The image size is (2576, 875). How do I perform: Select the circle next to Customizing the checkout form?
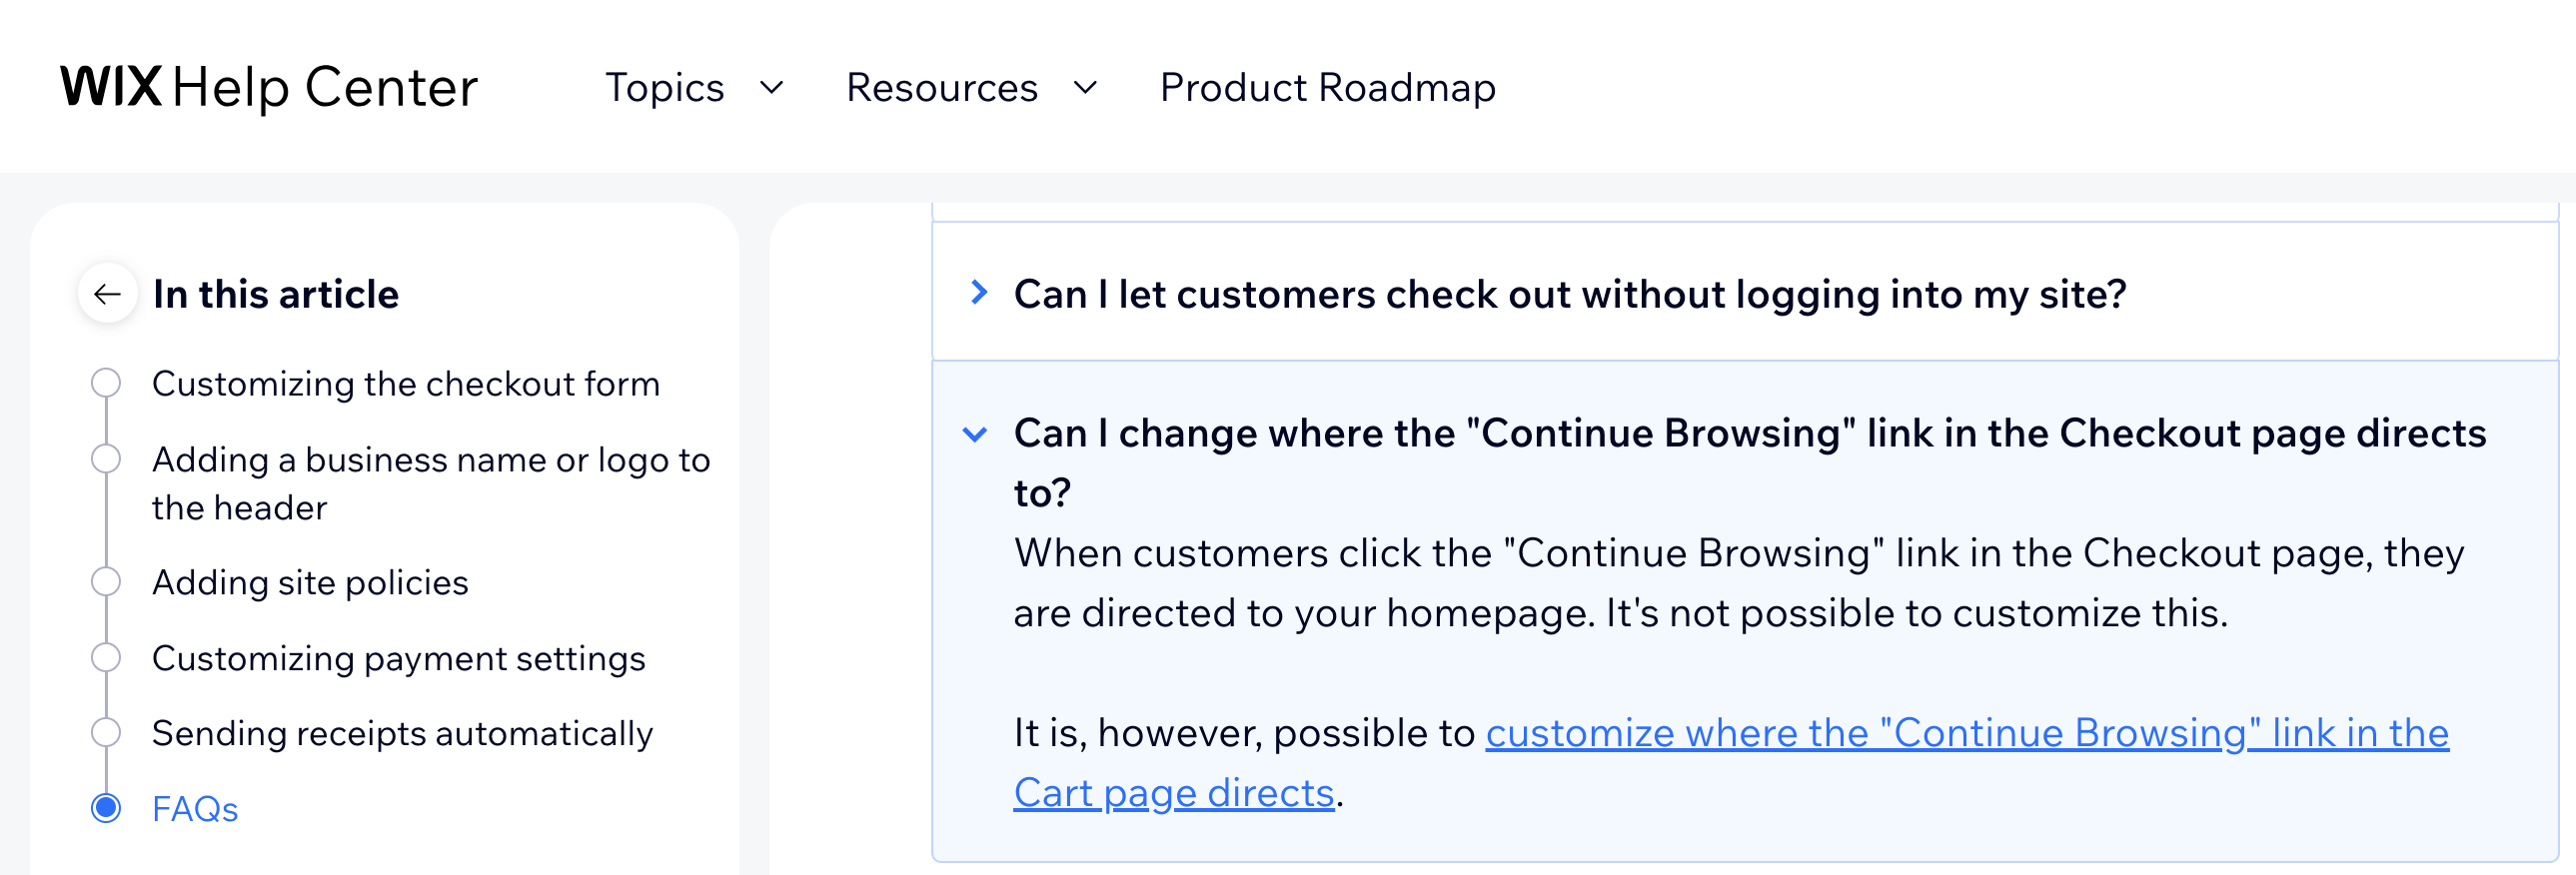click(106, 383)
